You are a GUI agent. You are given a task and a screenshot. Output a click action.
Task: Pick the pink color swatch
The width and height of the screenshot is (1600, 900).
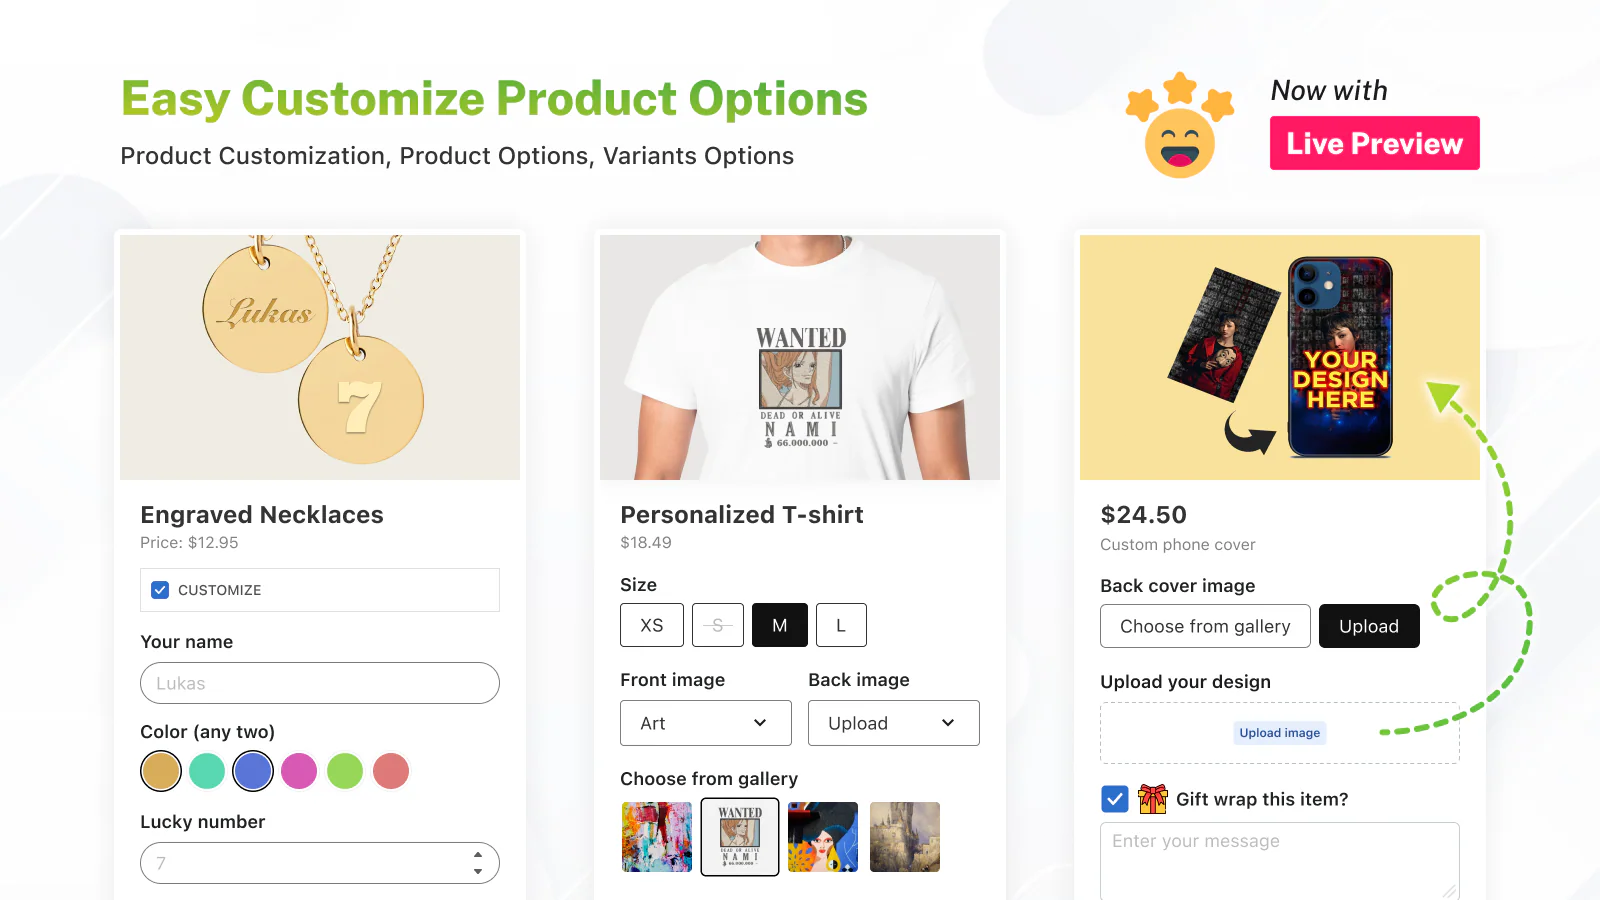click(x=299, y=771)
